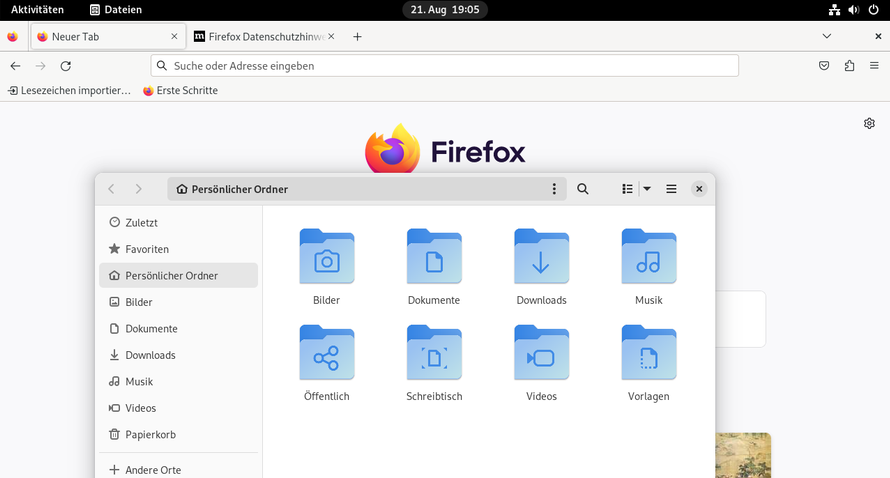
Task: Open the file manager hamburger menu
Action: [671, 189]
